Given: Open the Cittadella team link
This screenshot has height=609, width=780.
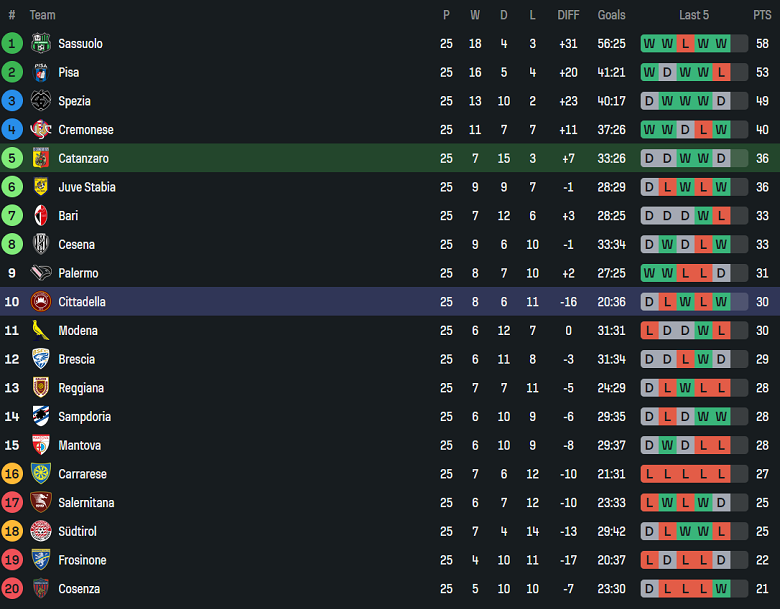Looking at the screenshot, I should tap(82, 302).
